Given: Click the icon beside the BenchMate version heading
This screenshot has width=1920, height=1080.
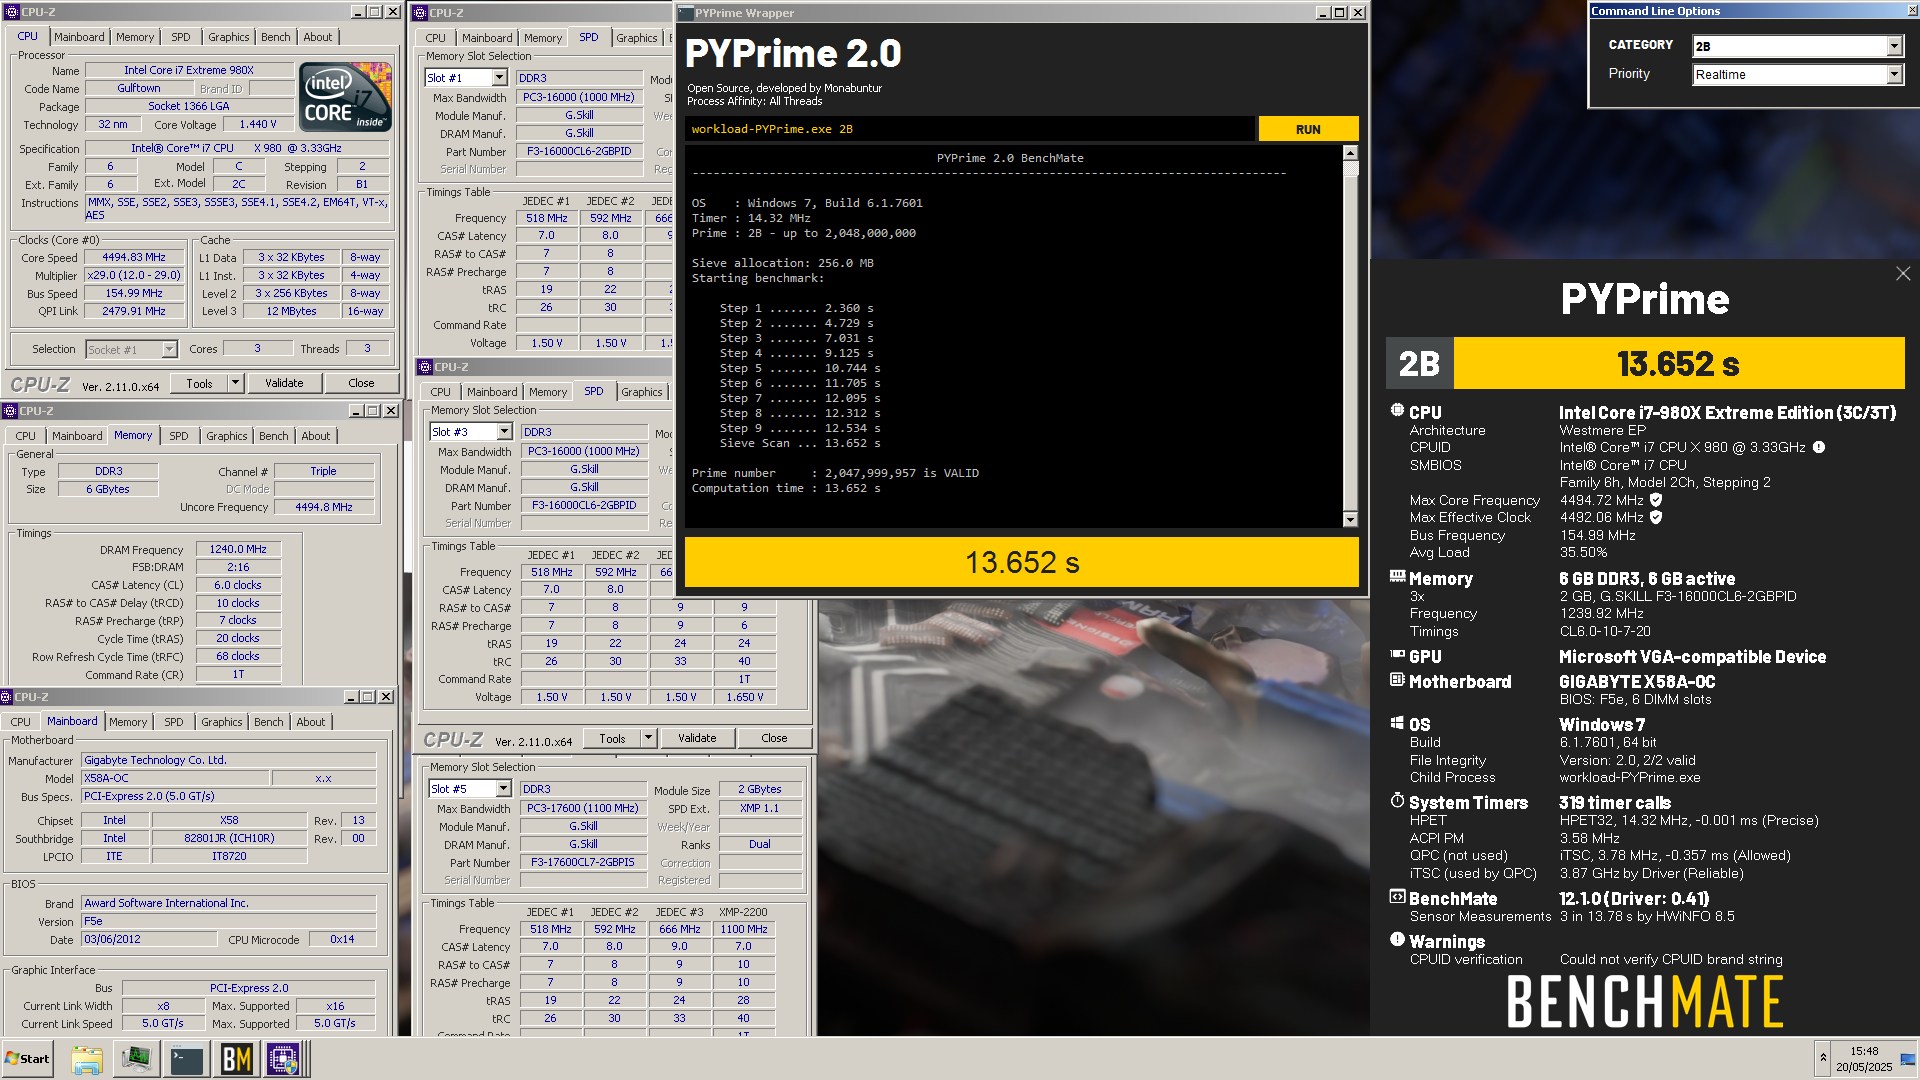Looking at the screenshot, I should pos(1397,897).
